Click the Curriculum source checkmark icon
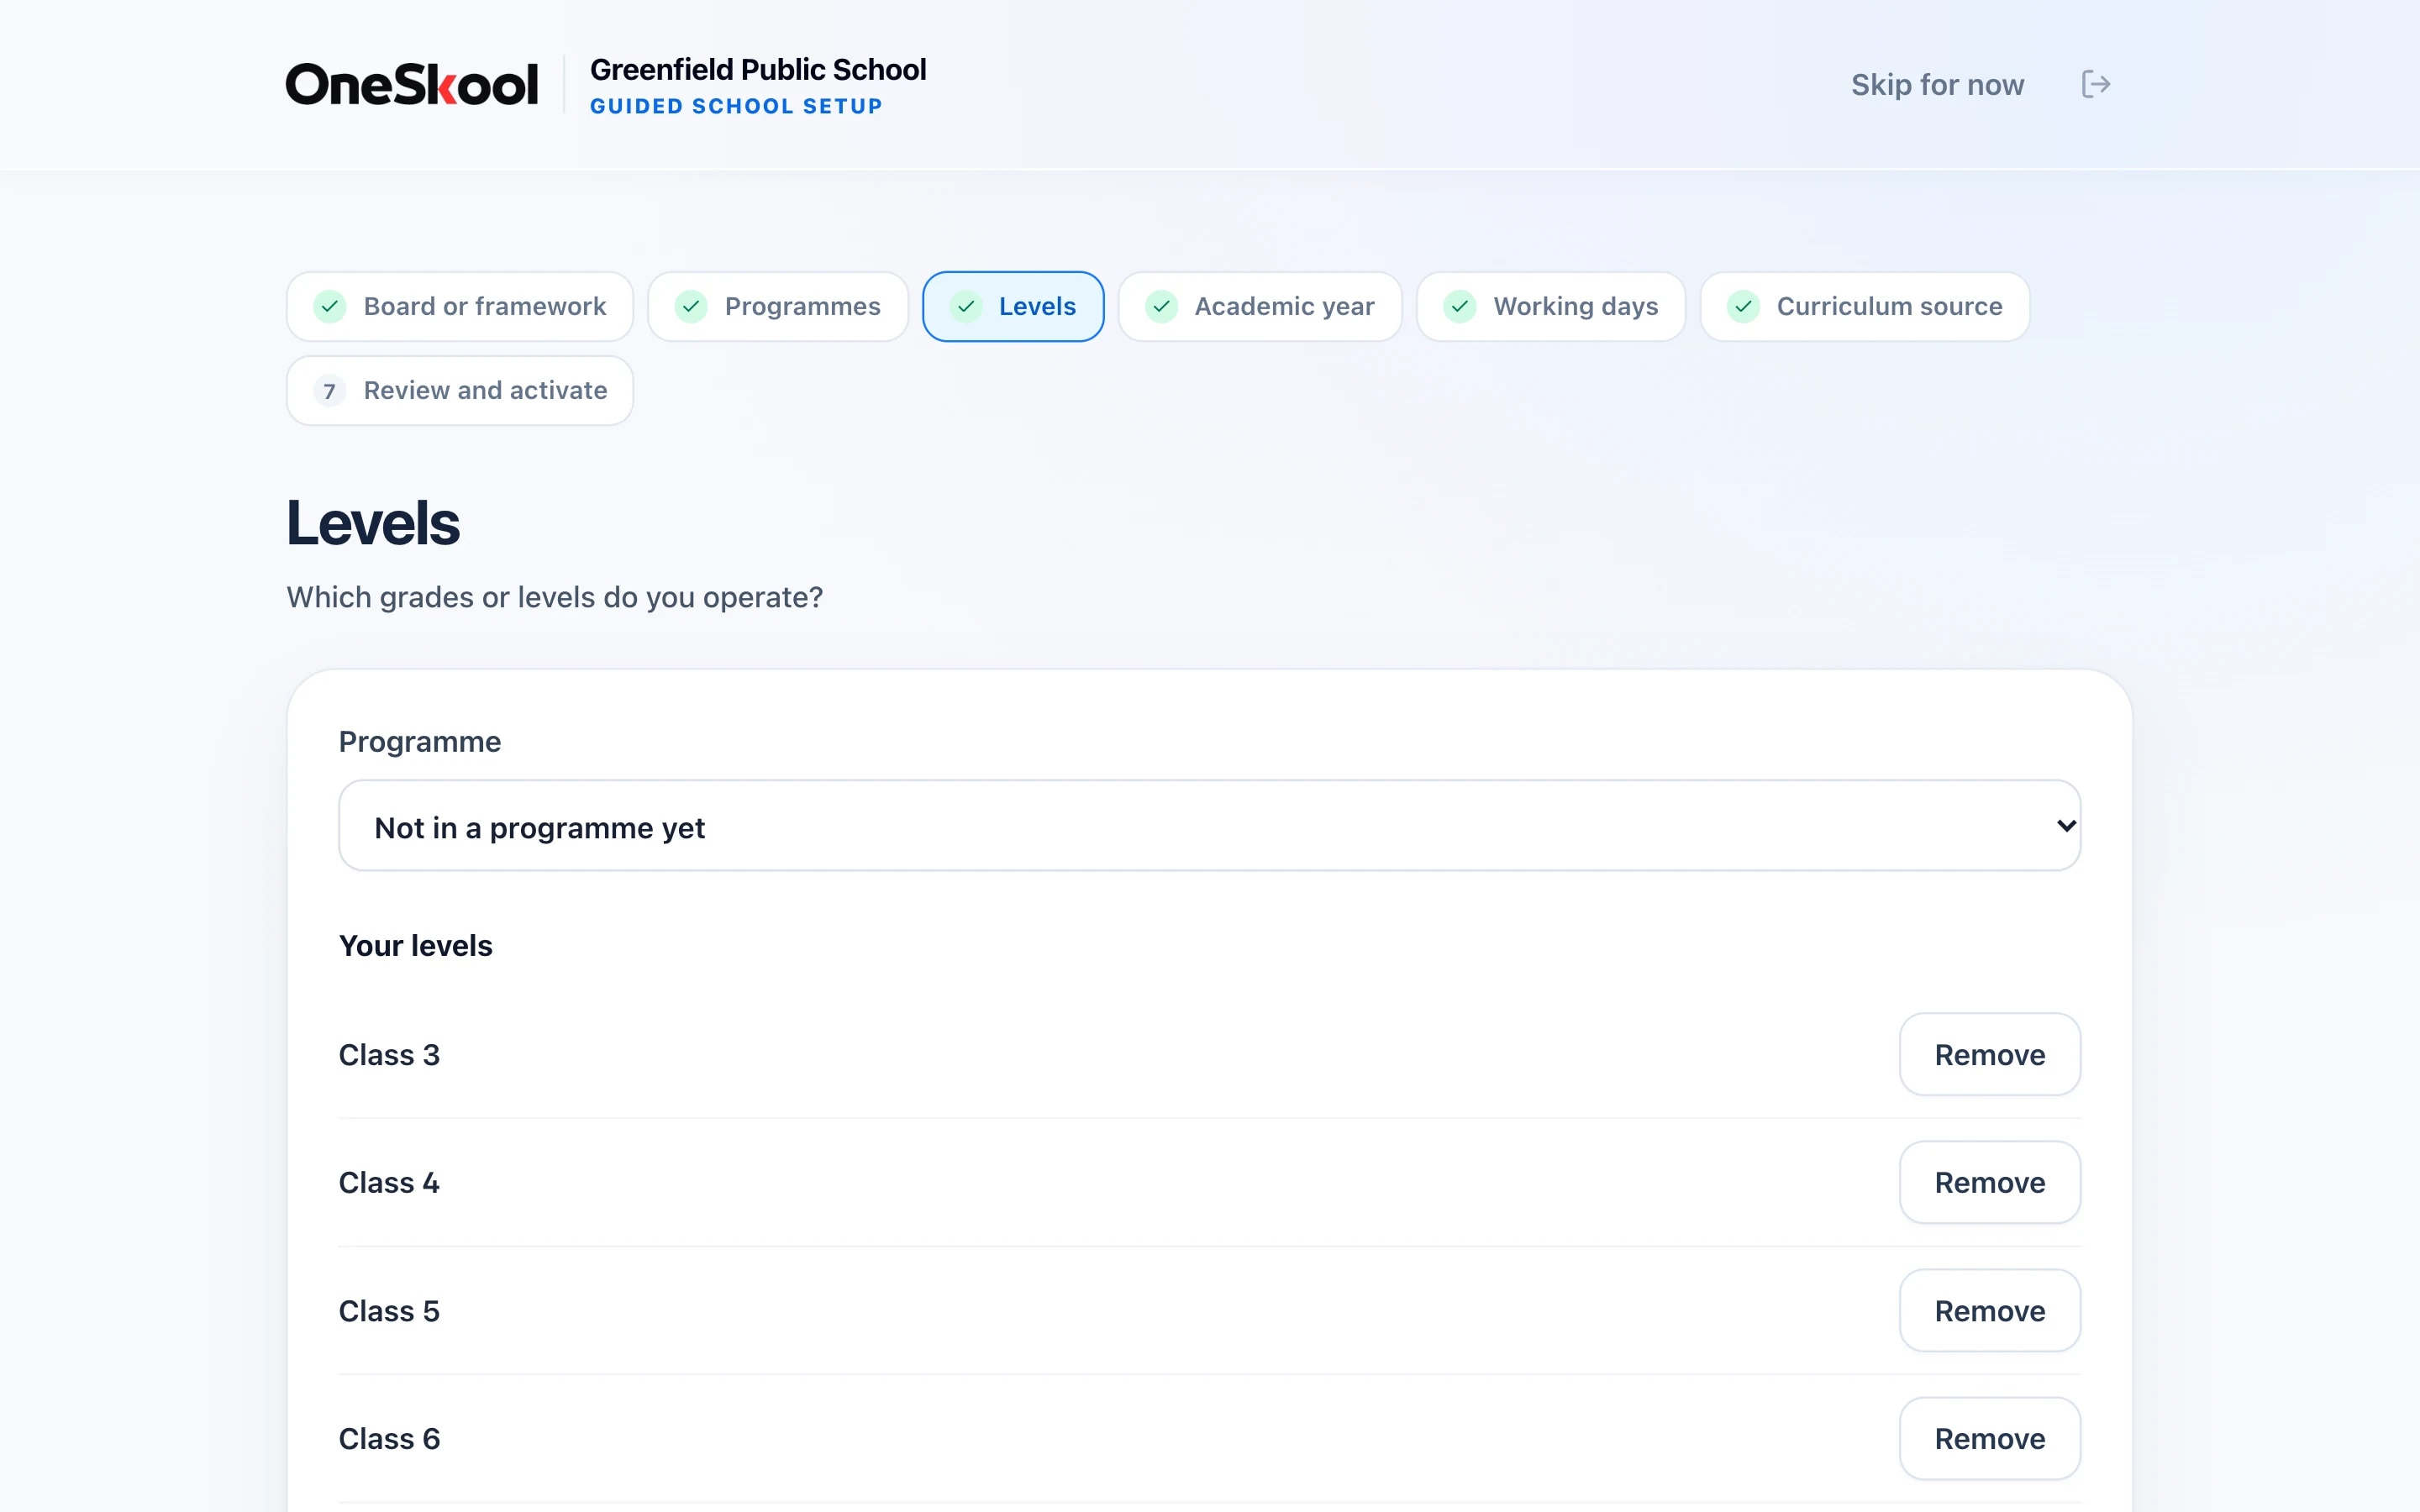 (x=1743, y=306)
